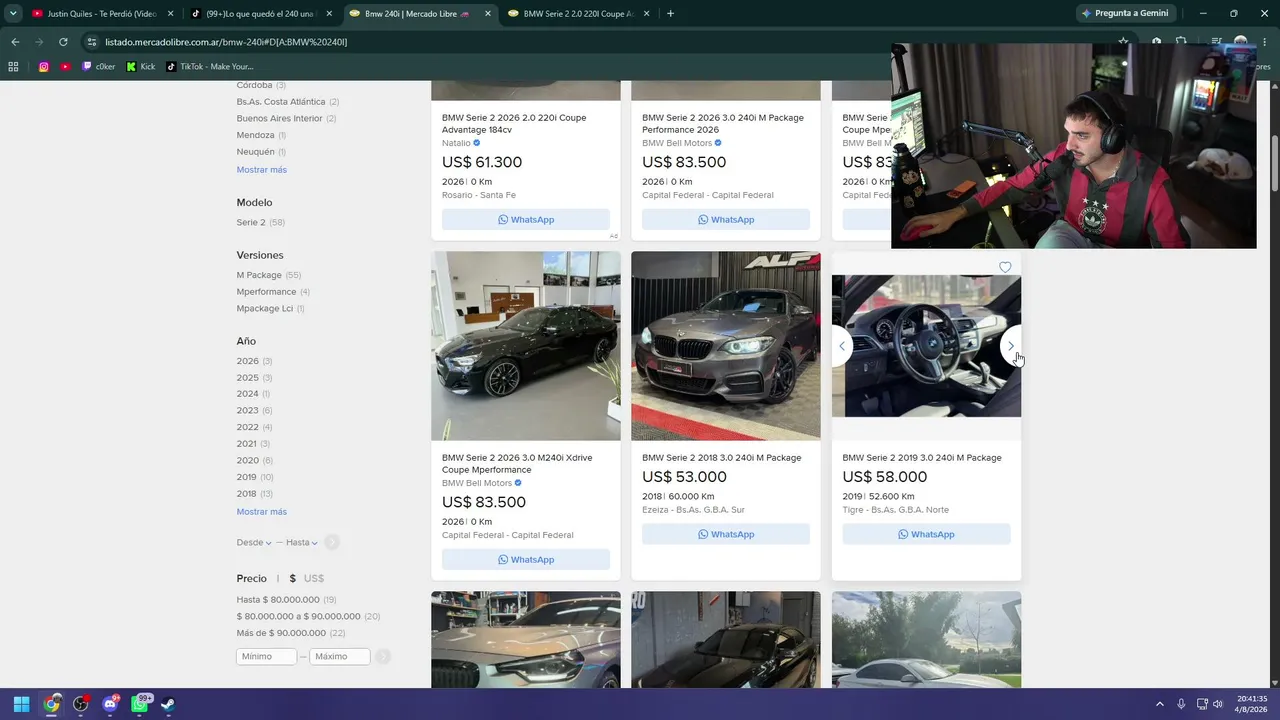Click the bookmark star in address bar
1280x720 pixels.
point(1124,42)
